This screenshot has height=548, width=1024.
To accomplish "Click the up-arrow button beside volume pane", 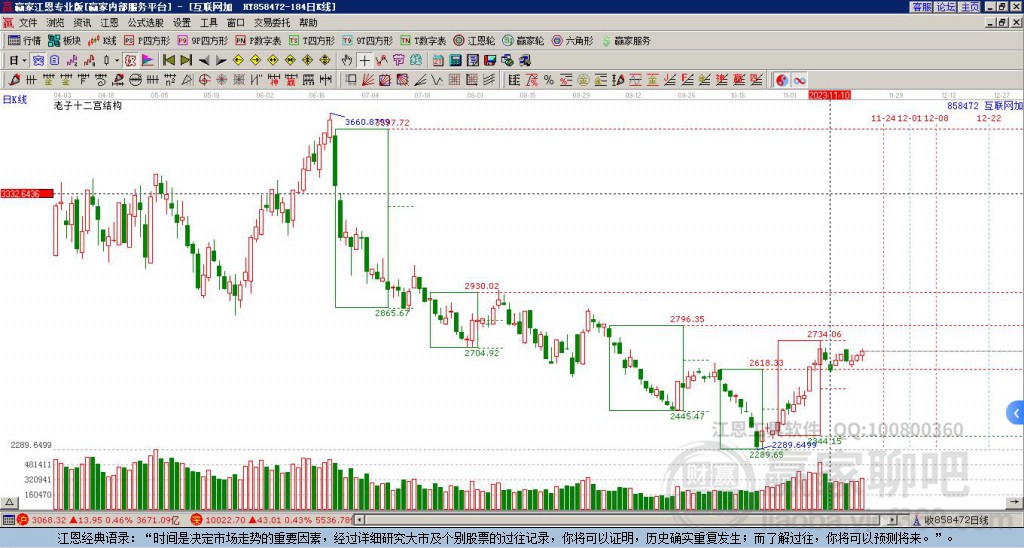I will tap(9, 502).
